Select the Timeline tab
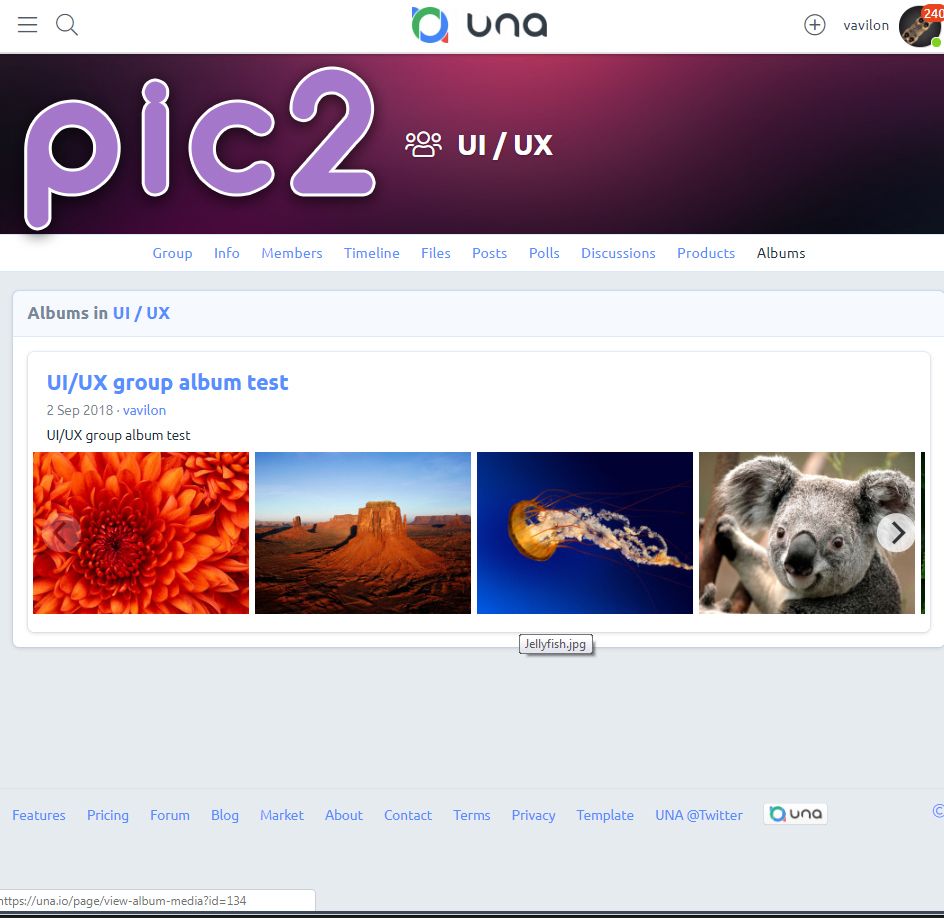This screenshot has height=918, width=944. 372,253
